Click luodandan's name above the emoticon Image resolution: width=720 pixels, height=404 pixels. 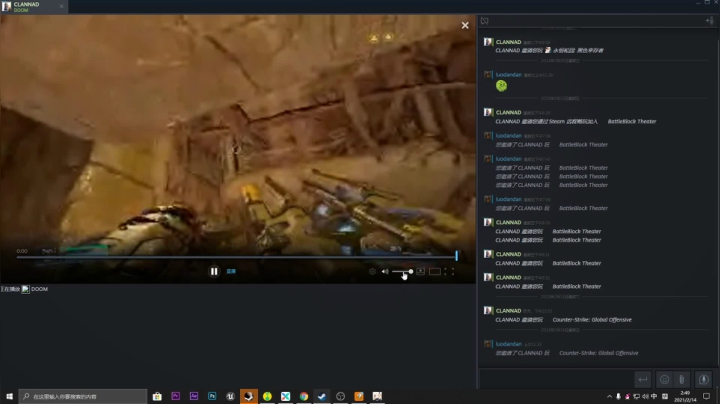click(508, 74)
